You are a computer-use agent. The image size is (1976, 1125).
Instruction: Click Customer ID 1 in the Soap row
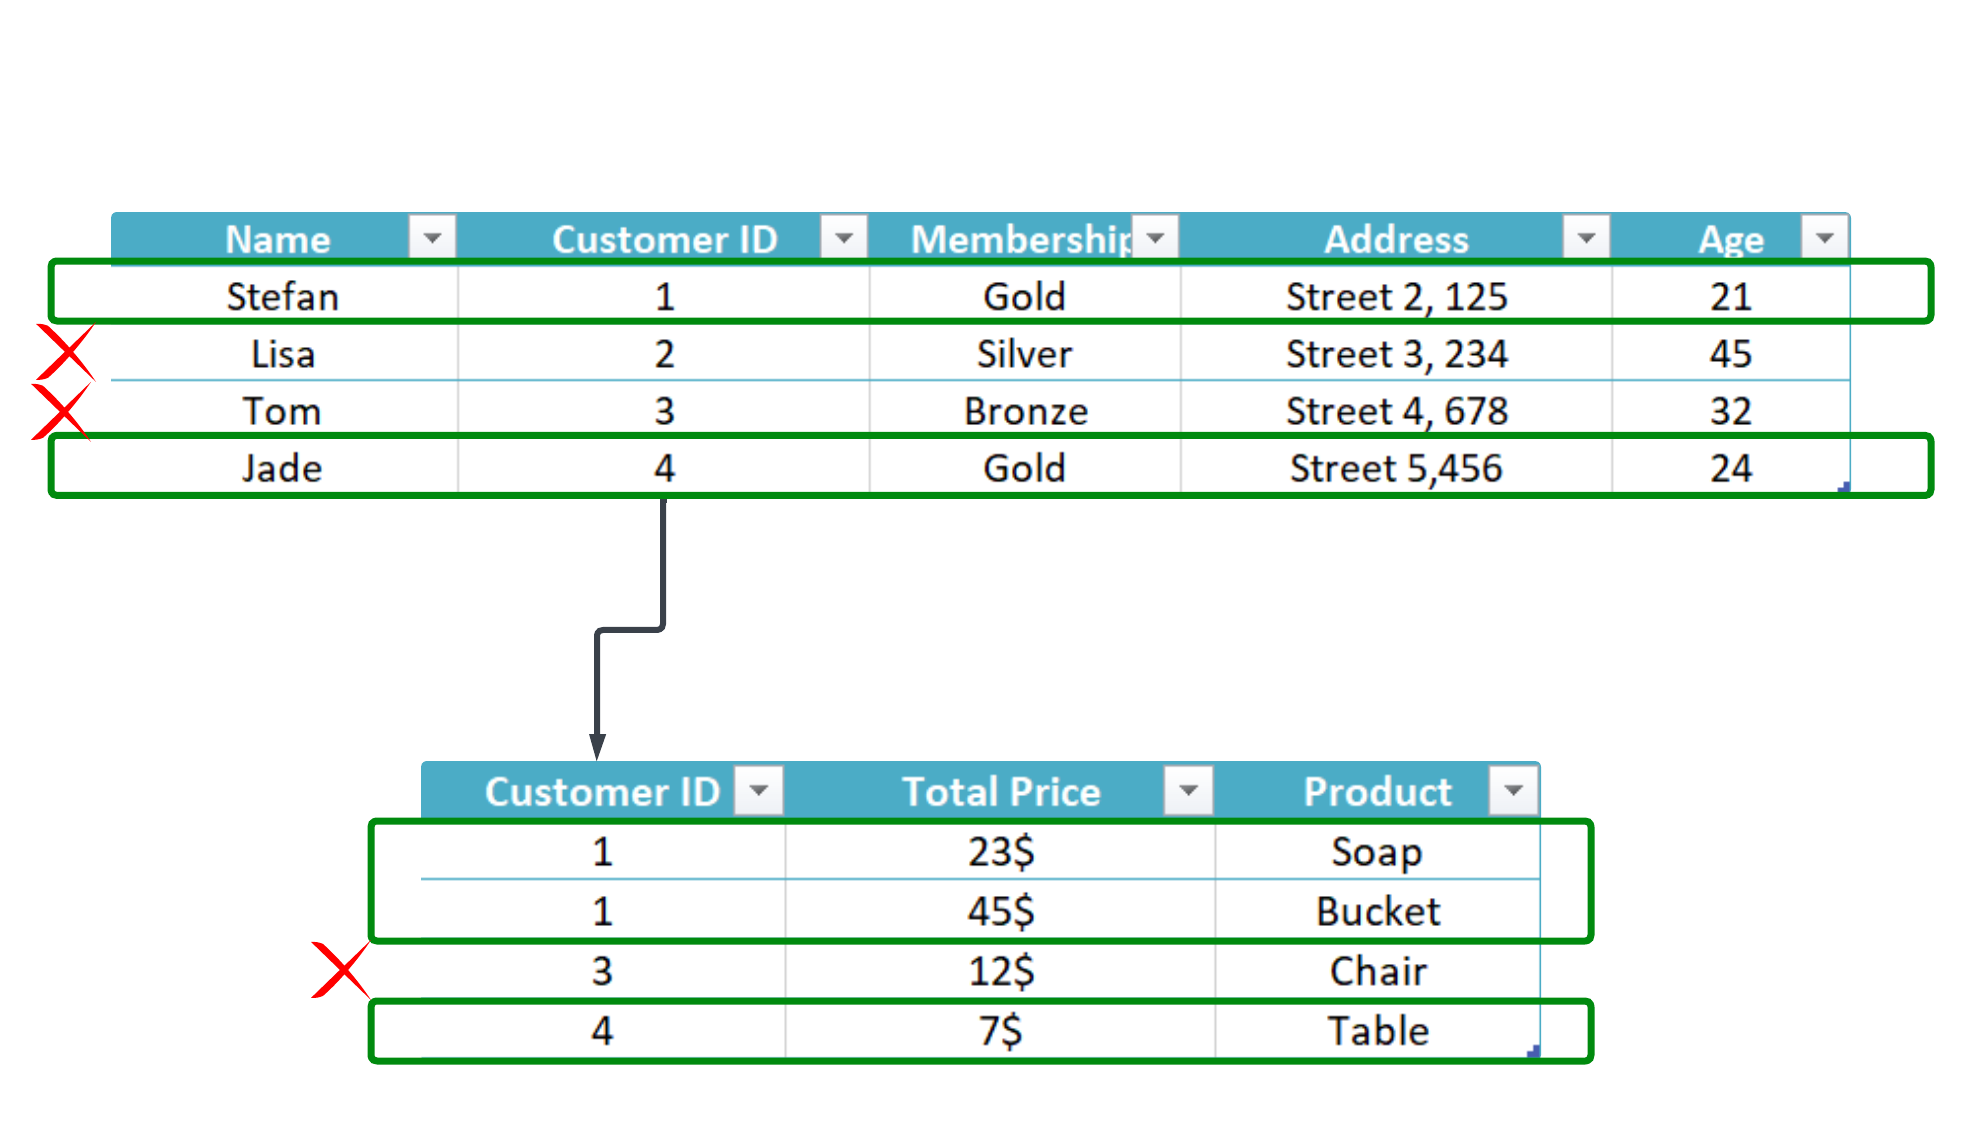pos(602,851)
